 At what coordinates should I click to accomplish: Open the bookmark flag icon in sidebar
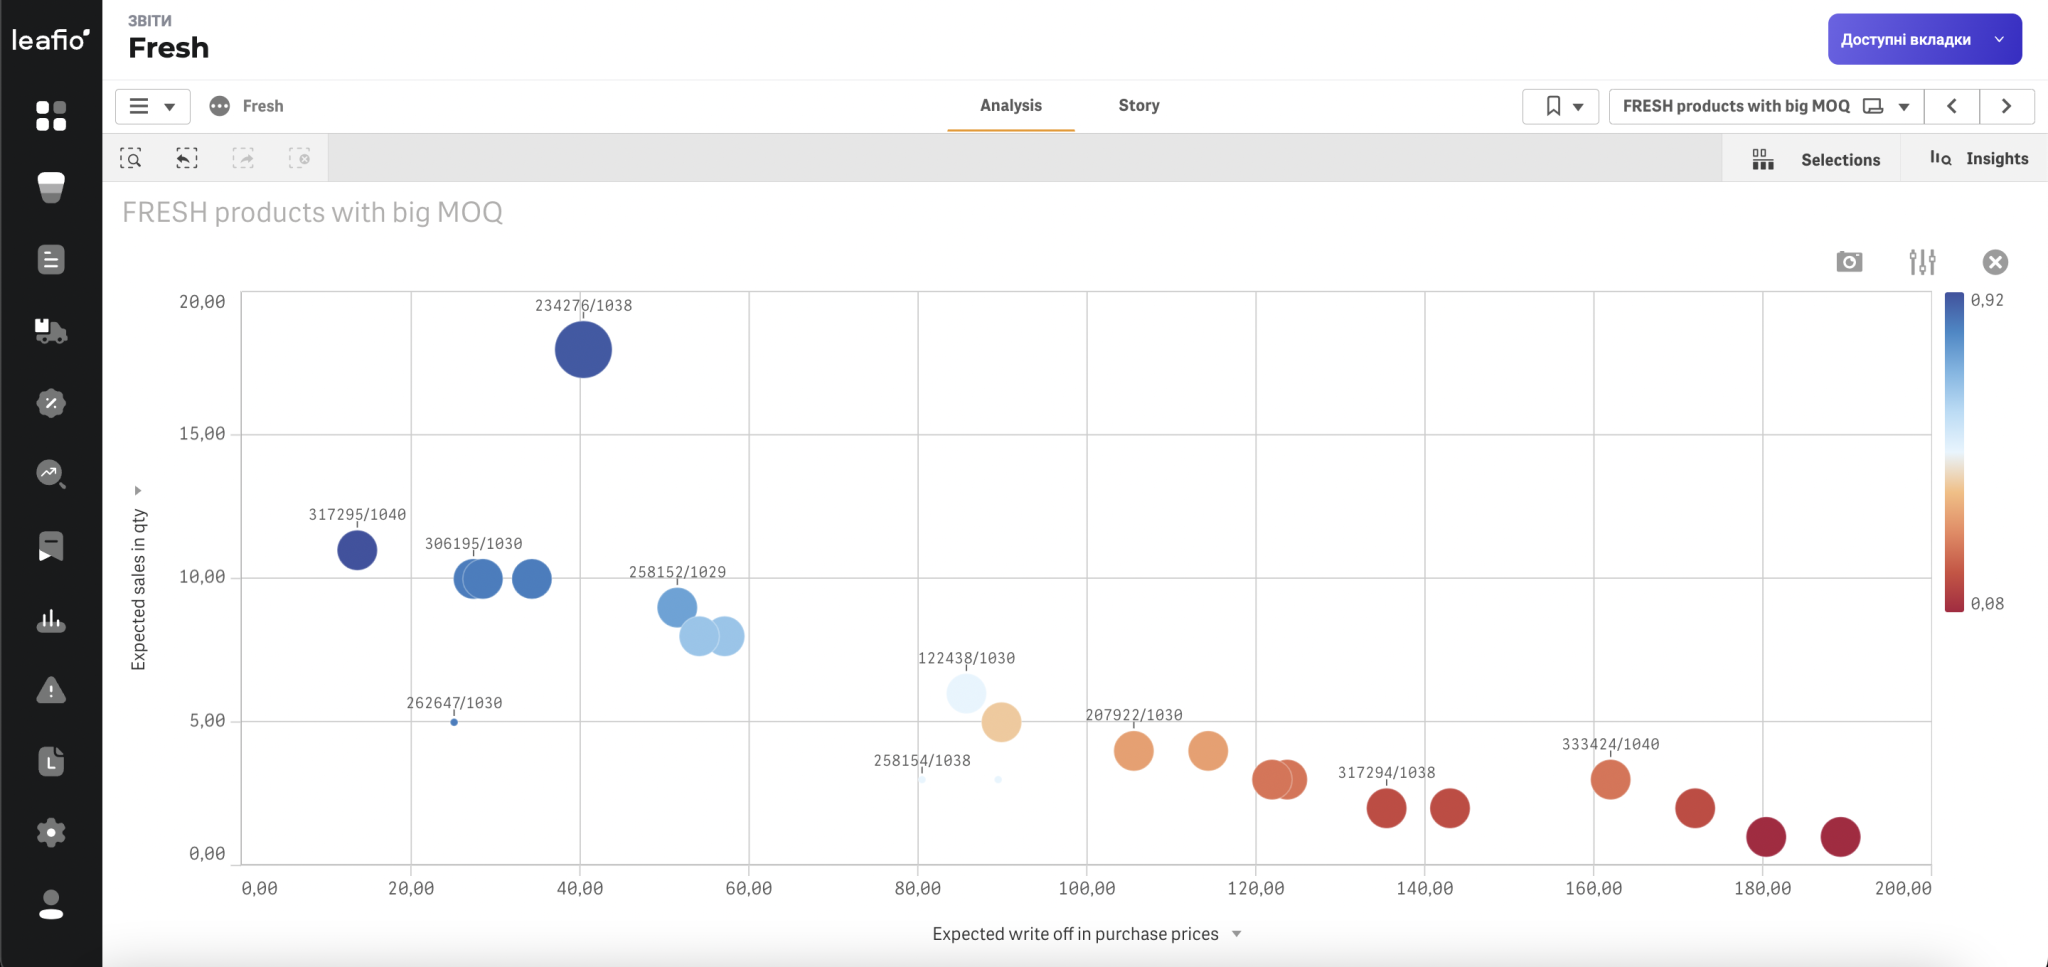pos(51,546)
